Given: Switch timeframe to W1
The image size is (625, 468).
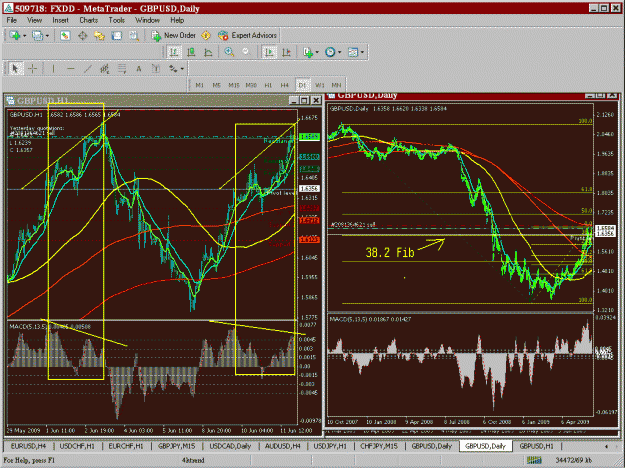Looking at the screenshot, I should coord(320,85).
